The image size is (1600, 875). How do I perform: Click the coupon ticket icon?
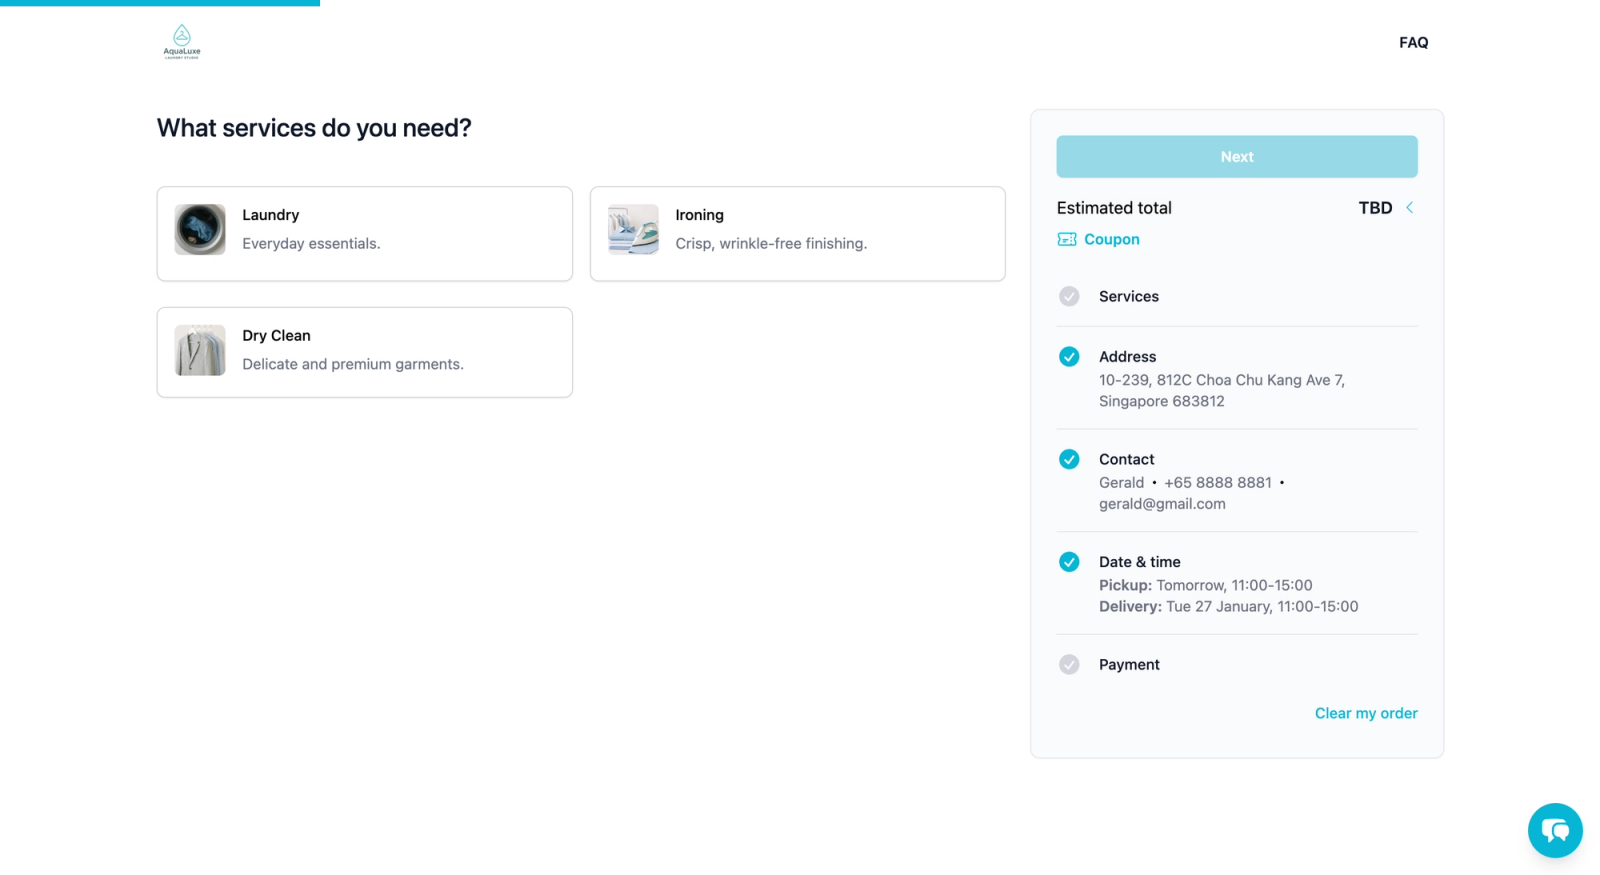point(1067,239)
